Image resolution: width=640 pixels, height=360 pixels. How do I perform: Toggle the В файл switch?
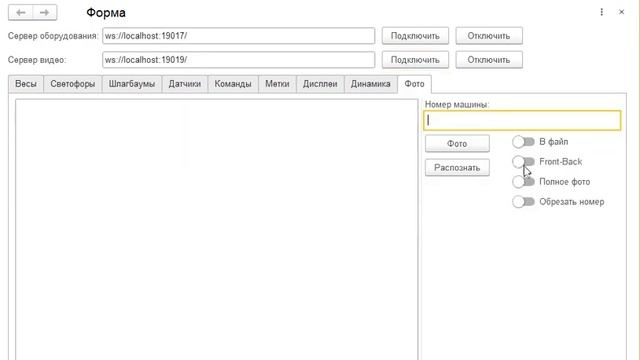pos(523,142)
